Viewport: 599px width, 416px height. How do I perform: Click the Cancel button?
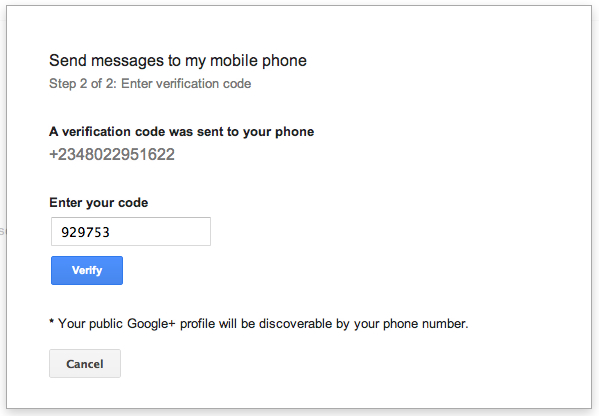pos(85,364)
